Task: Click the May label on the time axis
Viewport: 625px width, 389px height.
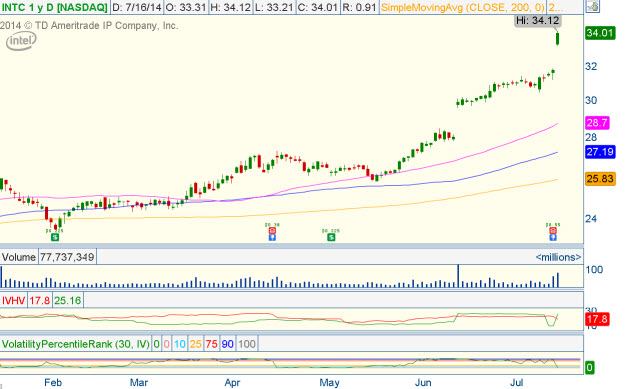Action: (x=329, y=383)
